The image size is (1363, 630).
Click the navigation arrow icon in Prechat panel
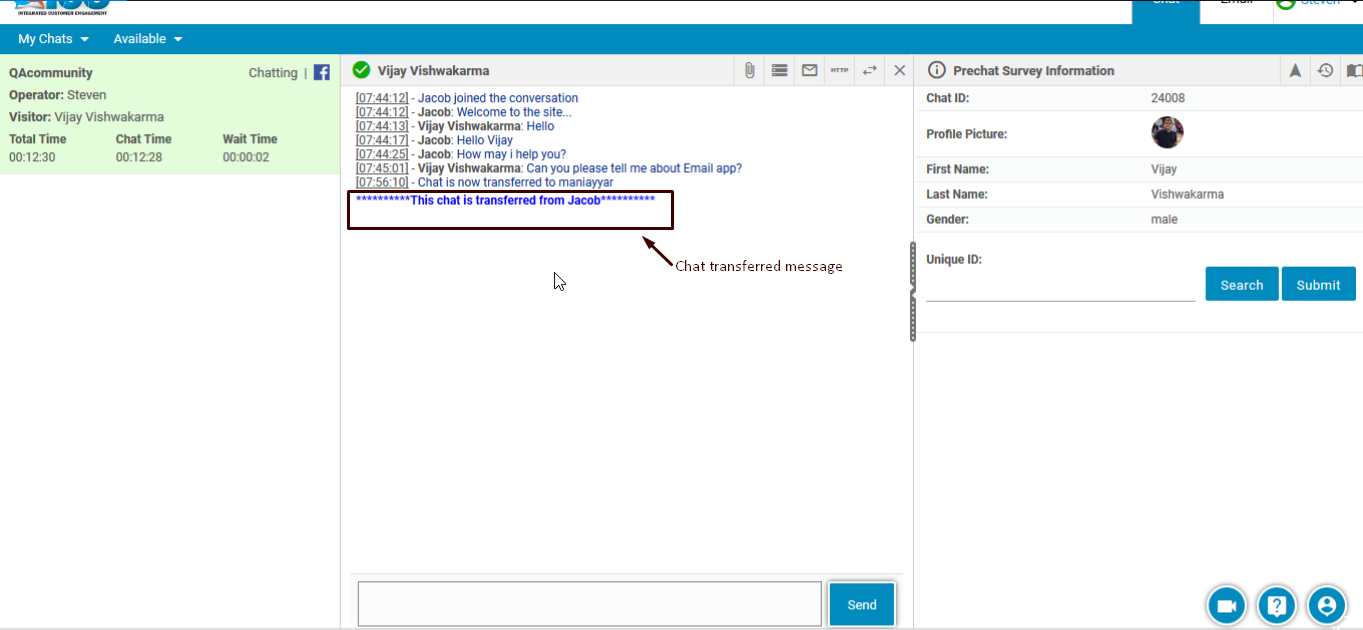1295,70
